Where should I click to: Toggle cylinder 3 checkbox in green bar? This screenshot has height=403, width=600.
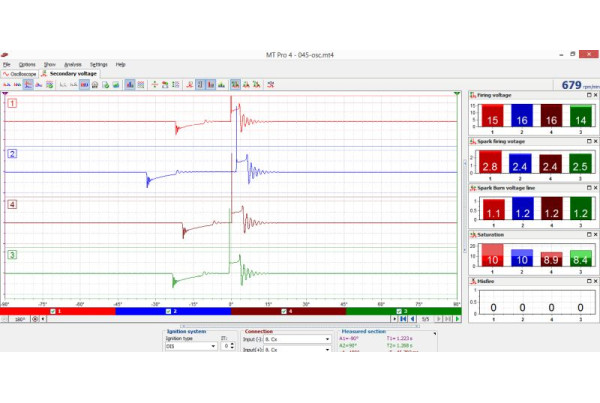point(398,311)
